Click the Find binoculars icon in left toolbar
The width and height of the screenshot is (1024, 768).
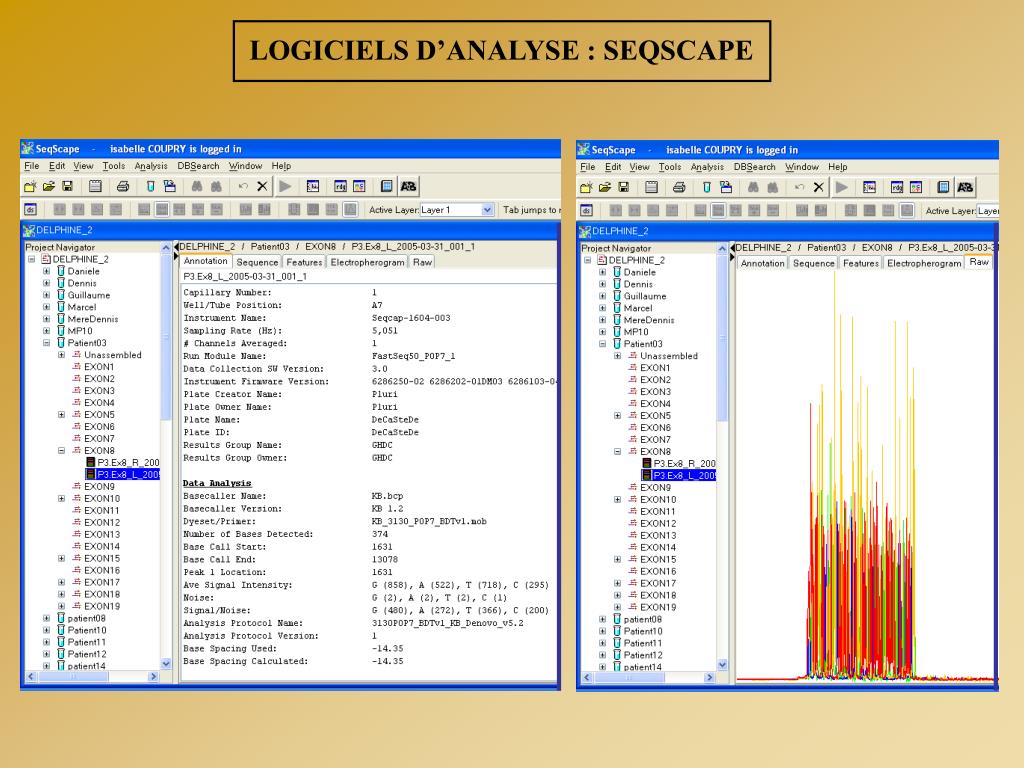(x=197, y=187)
